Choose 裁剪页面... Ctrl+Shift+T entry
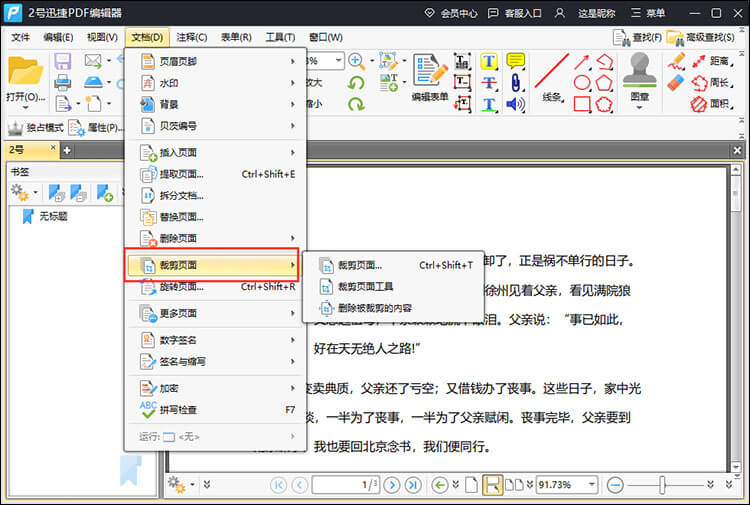This screenshot has width=750, height=505. tap(394, 265)
